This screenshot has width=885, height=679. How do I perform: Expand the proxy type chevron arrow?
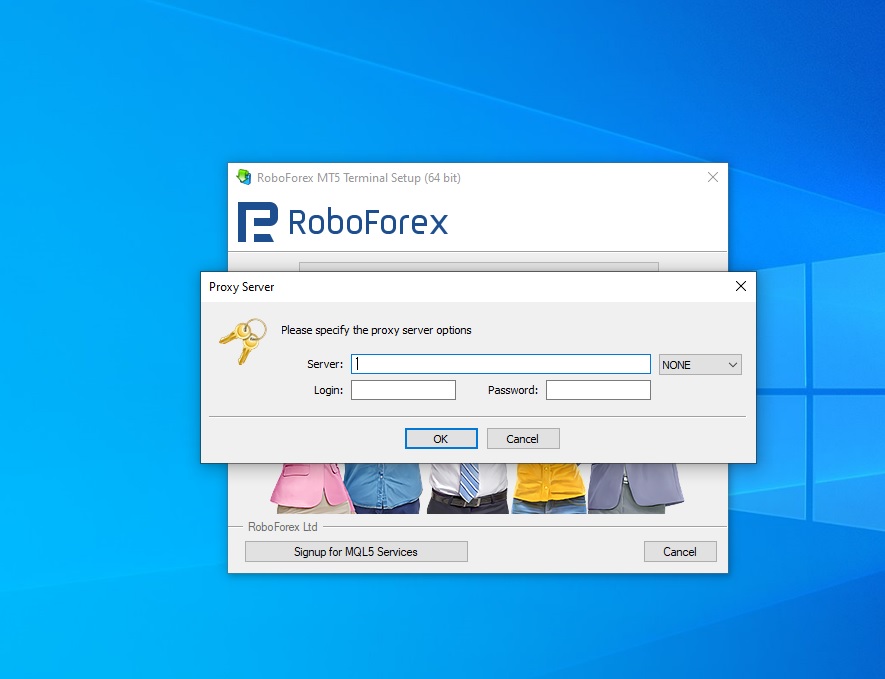[733, 365]
